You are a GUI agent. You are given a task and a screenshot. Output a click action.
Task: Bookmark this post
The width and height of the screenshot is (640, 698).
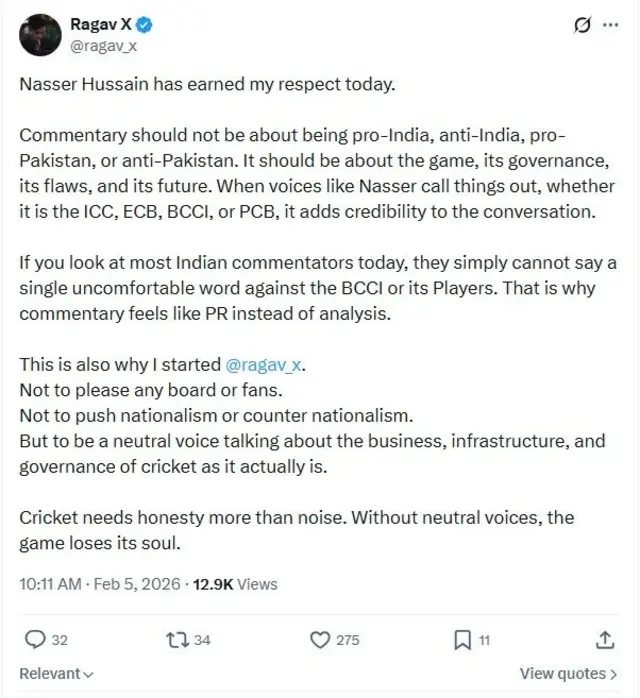[463, 639]
